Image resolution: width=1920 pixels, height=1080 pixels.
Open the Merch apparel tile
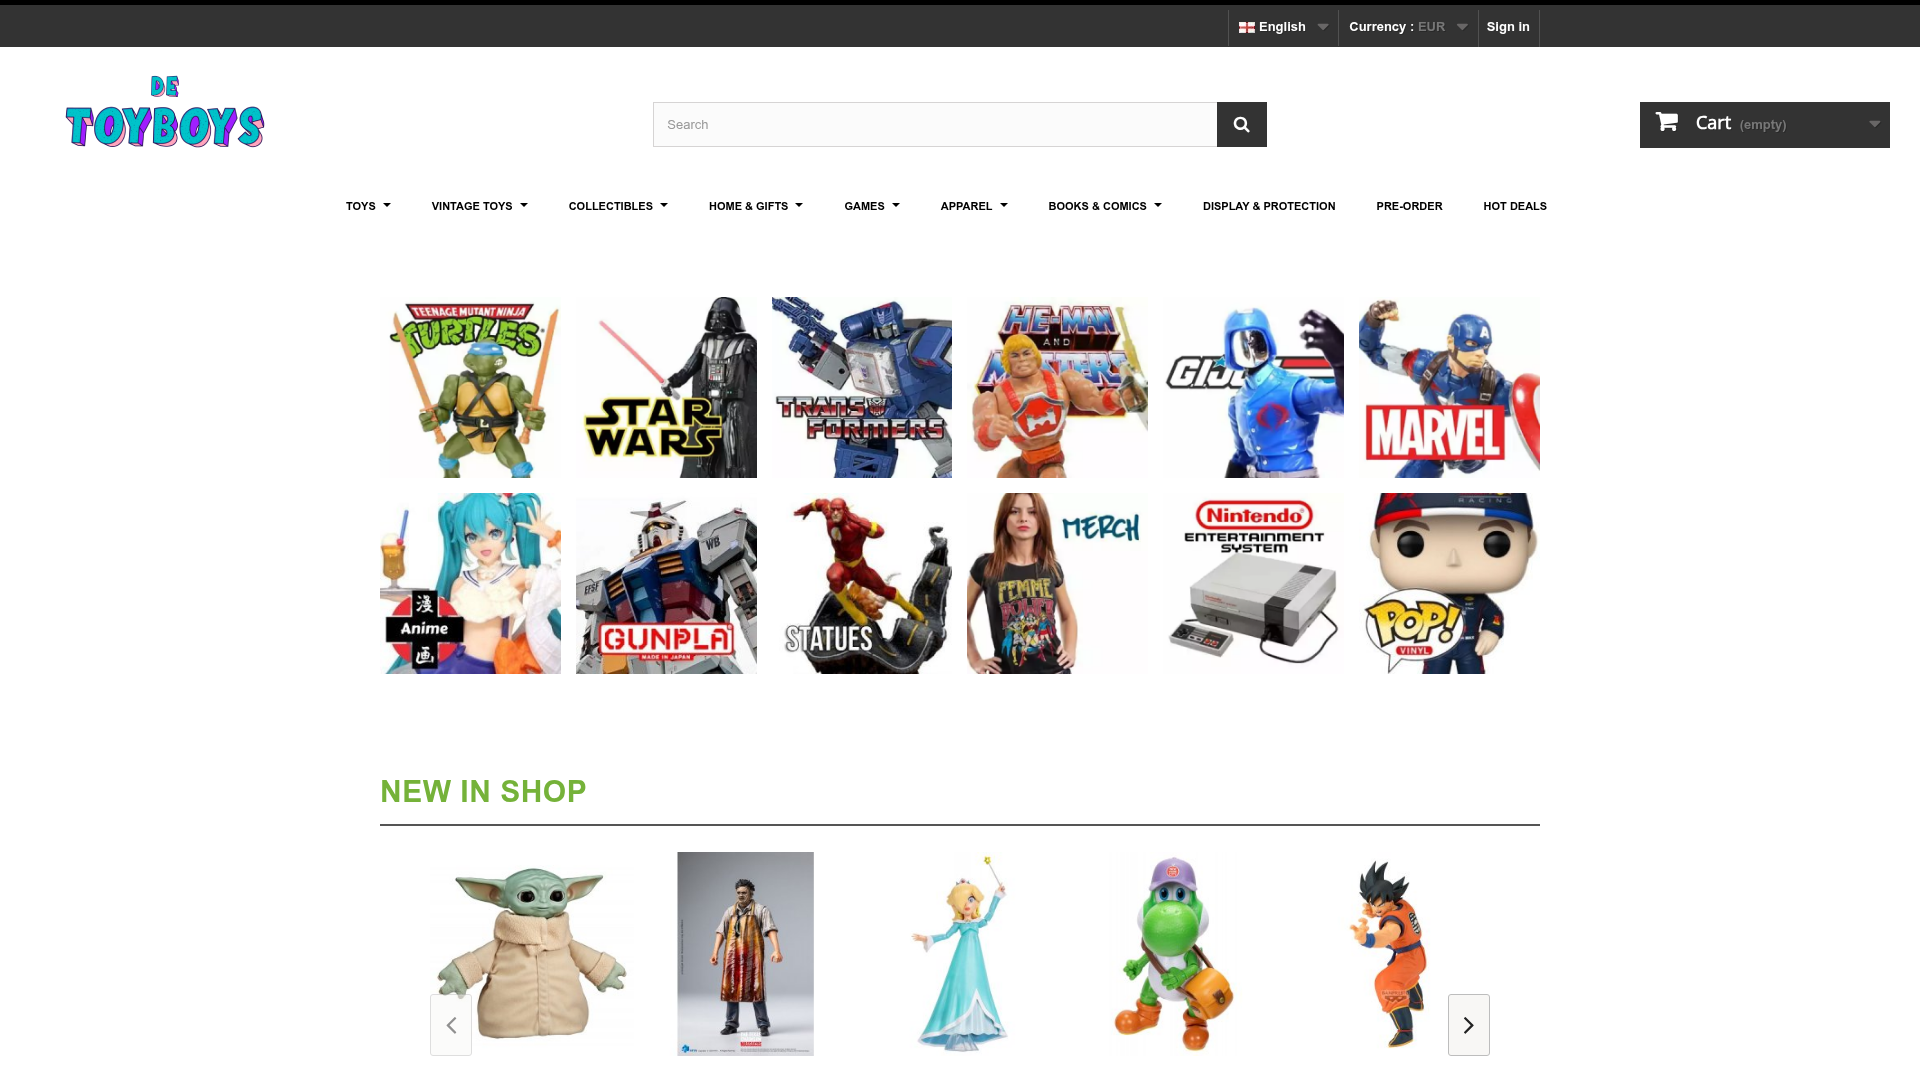pyautogui.click(x=1057, y=583)
